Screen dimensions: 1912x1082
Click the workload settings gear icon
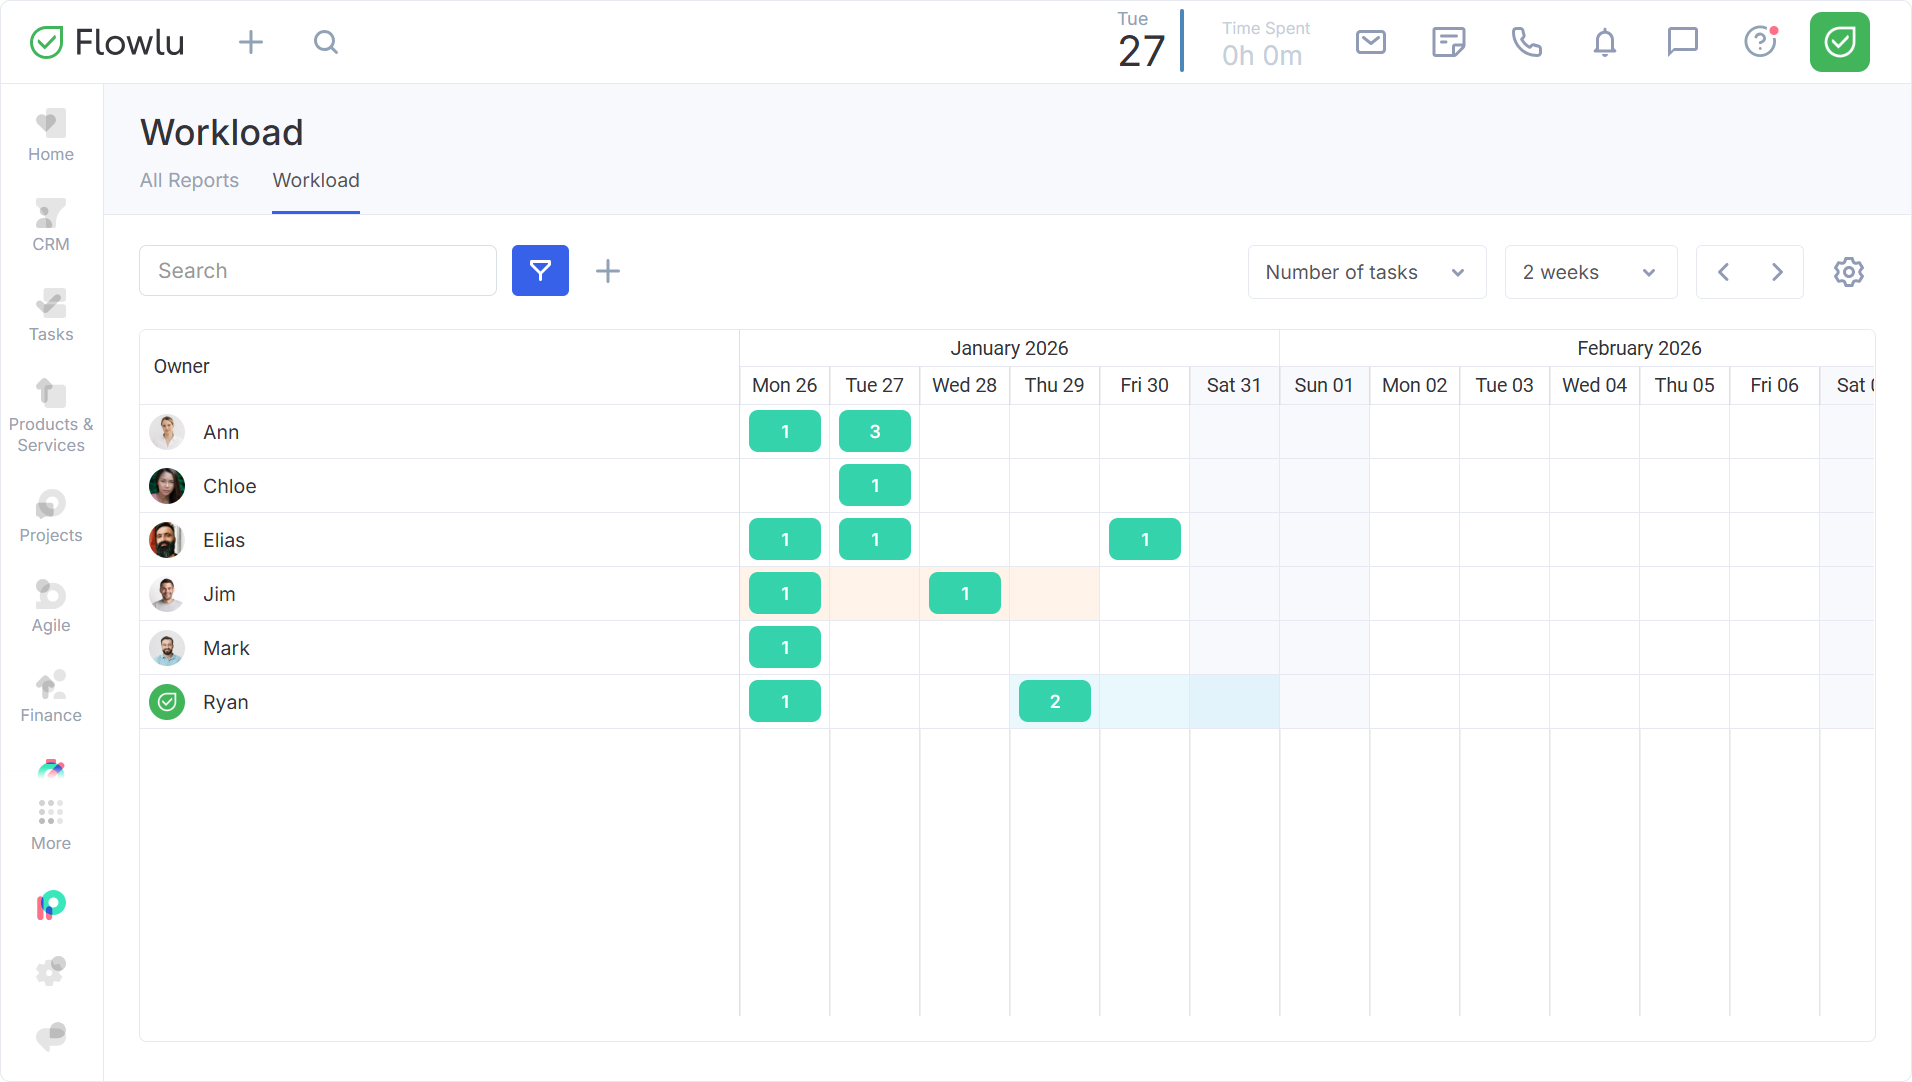tap(1848, 272)
